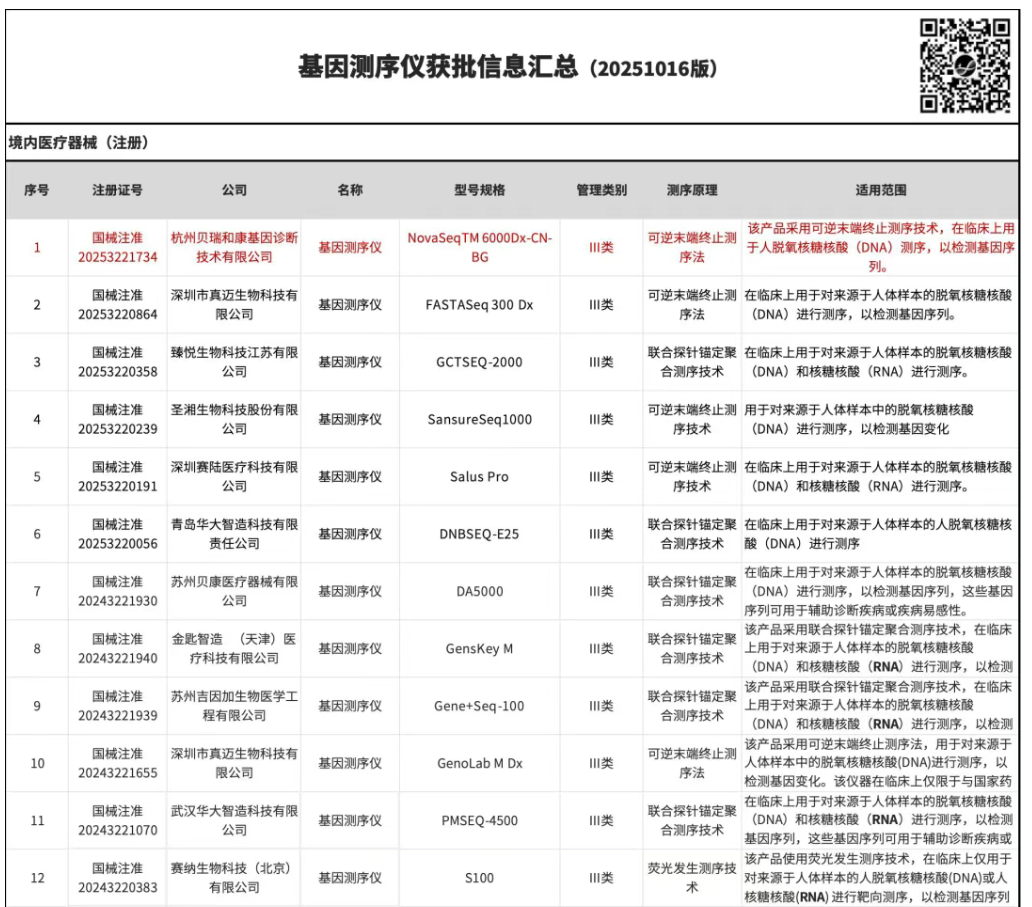This screenshot has width=1032, height=907.
Task: Click the 荧光发生测序技术 principle cell in row 12
Action: coord(692,877)
